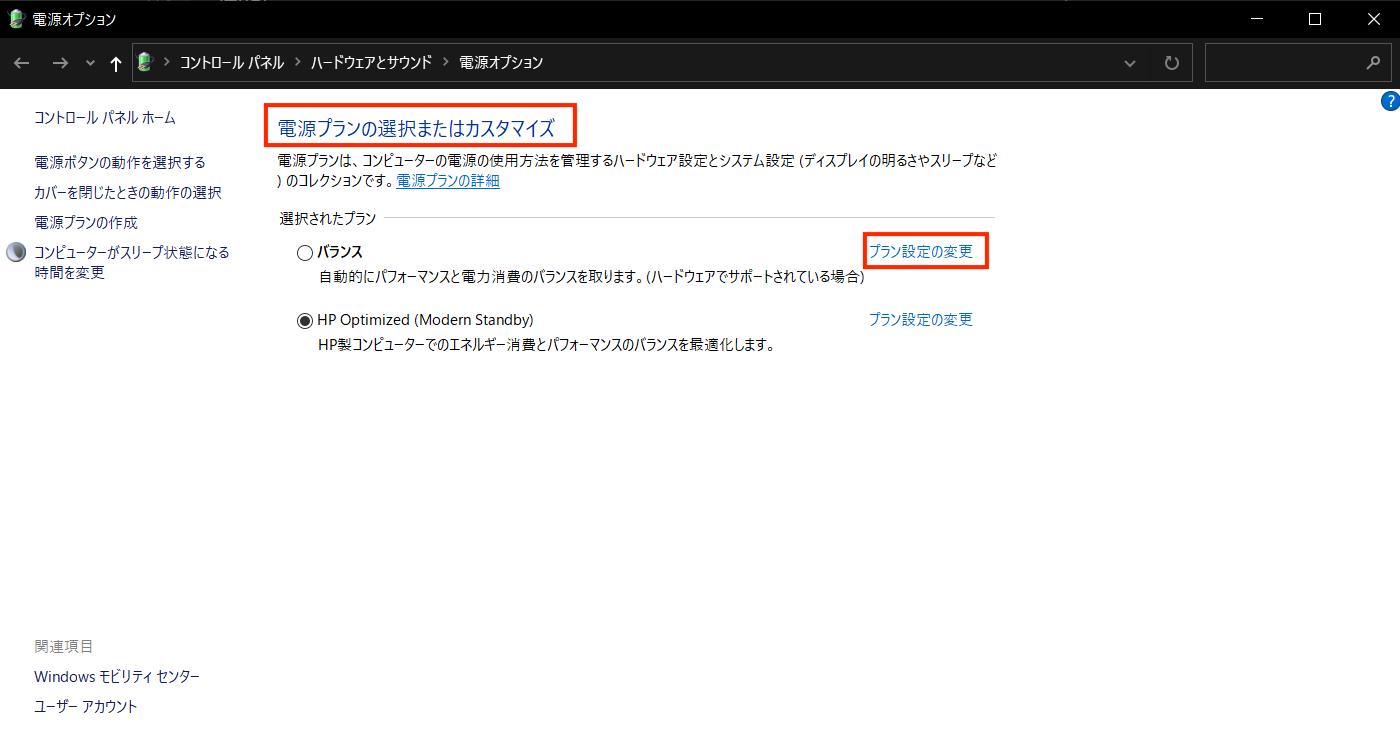Open Windows モビリティ センター
The width and height of the screenshot is (1400, 740).
[x=116, y=676]
